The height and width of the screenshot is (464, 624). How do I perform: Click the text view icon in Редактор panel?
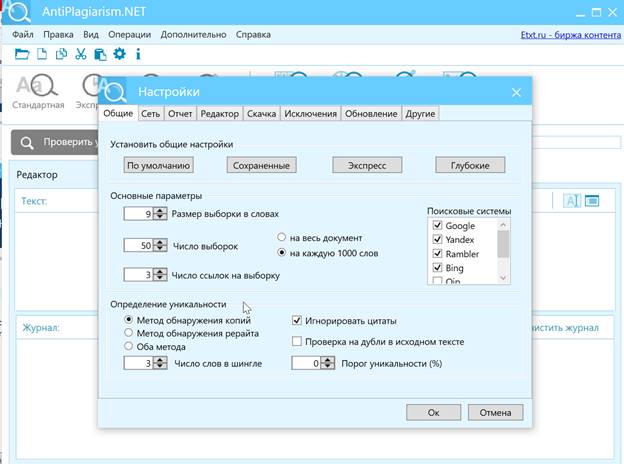pos(571,201)
